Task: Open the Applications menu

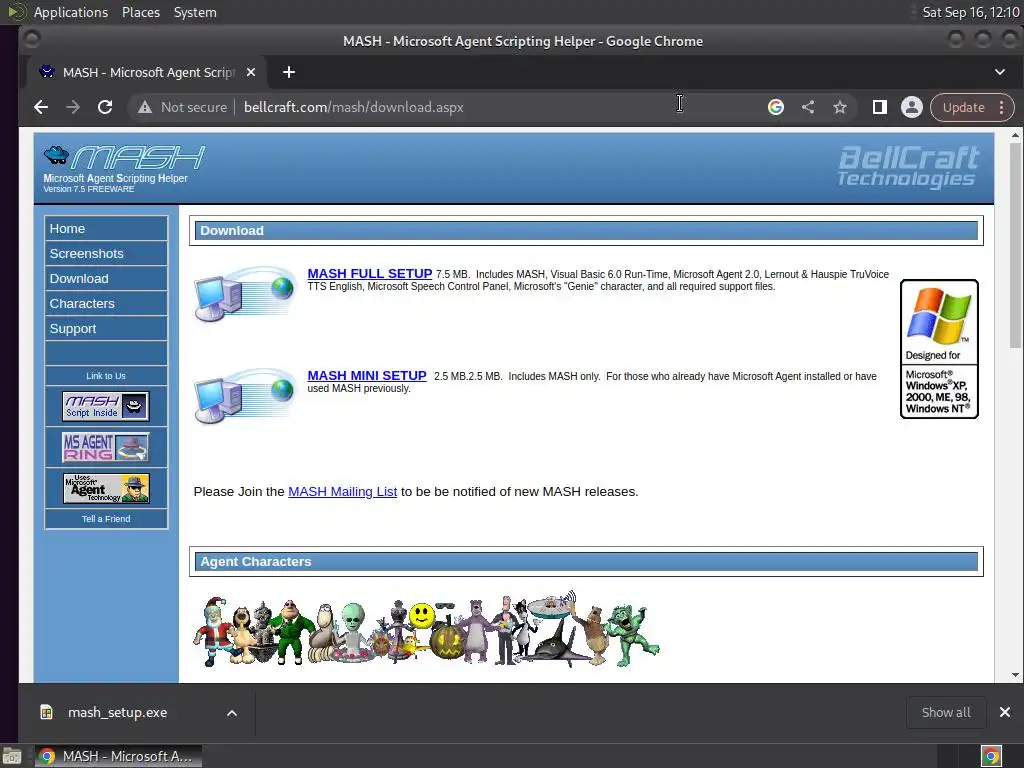Action: 71,12
